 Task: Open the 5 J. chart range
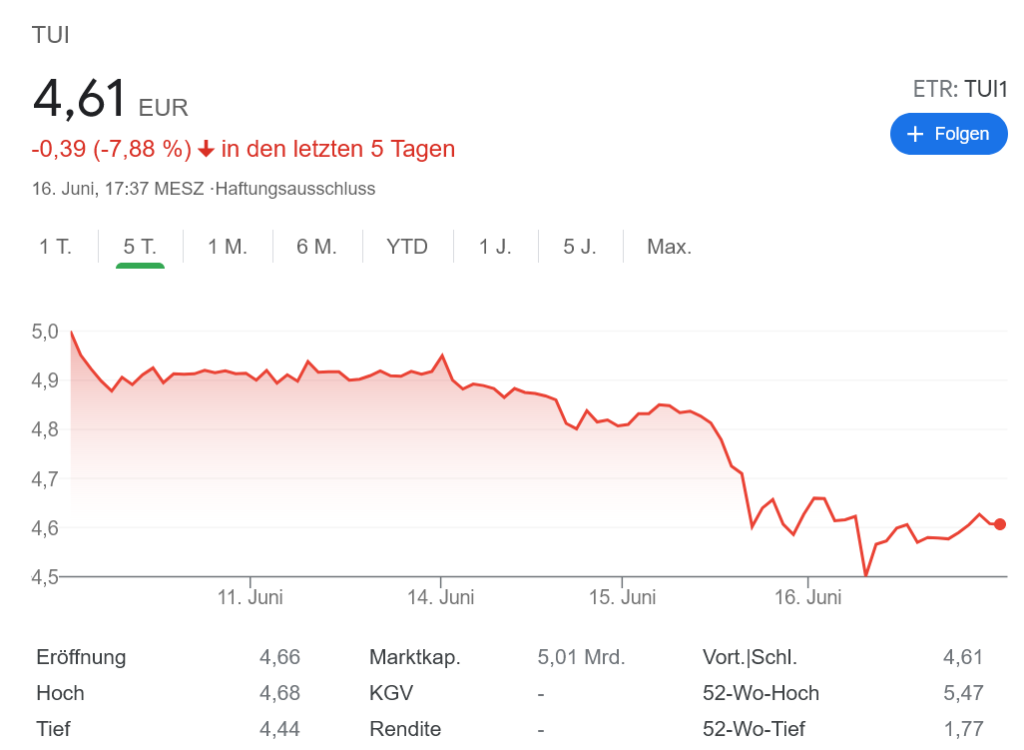[580, 246]
